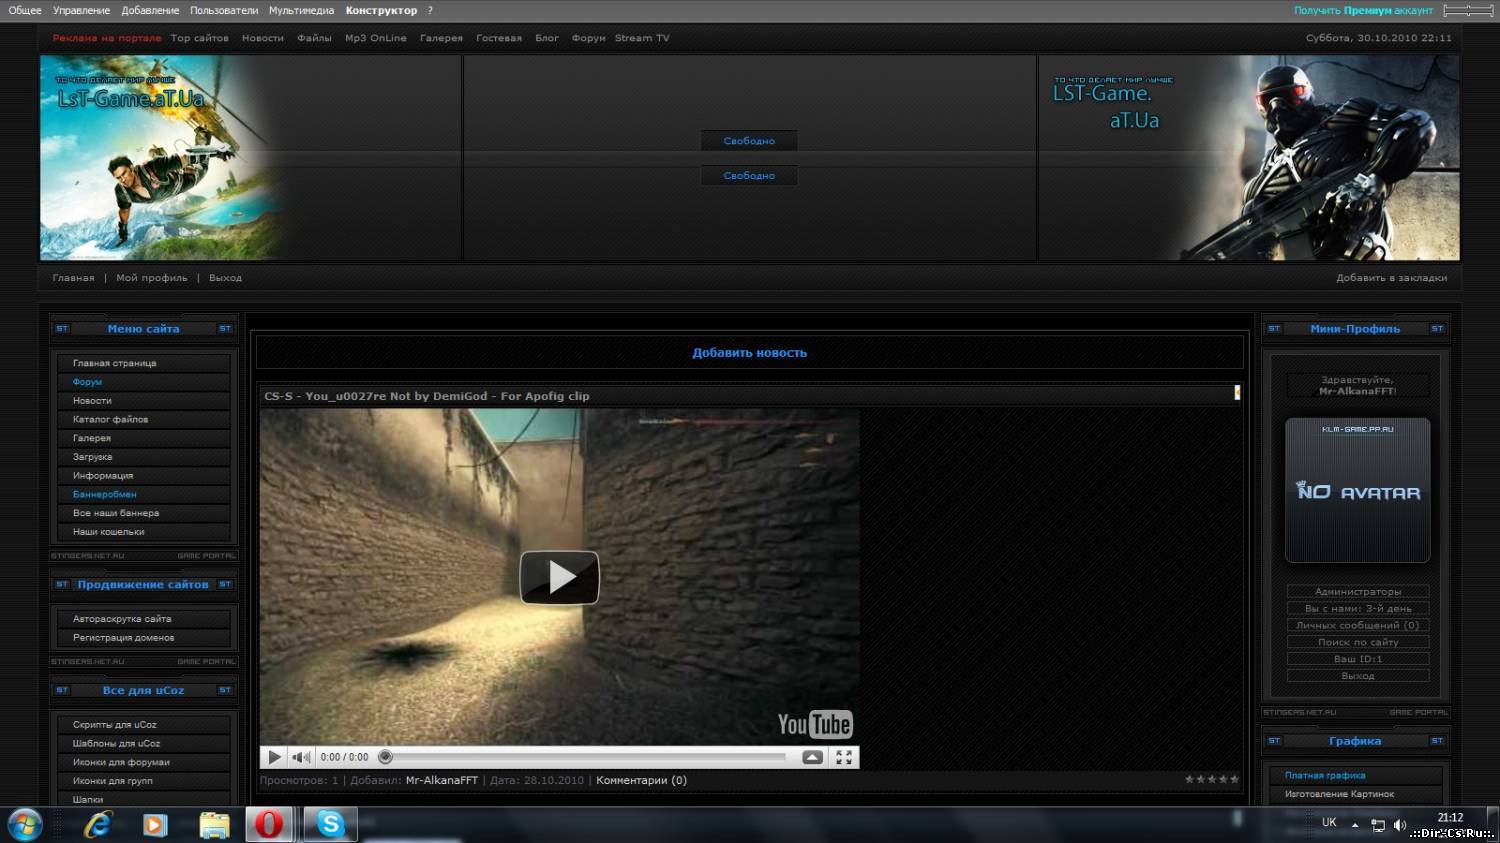Open the pop-up arrow menu in player bar

(812, 758)
